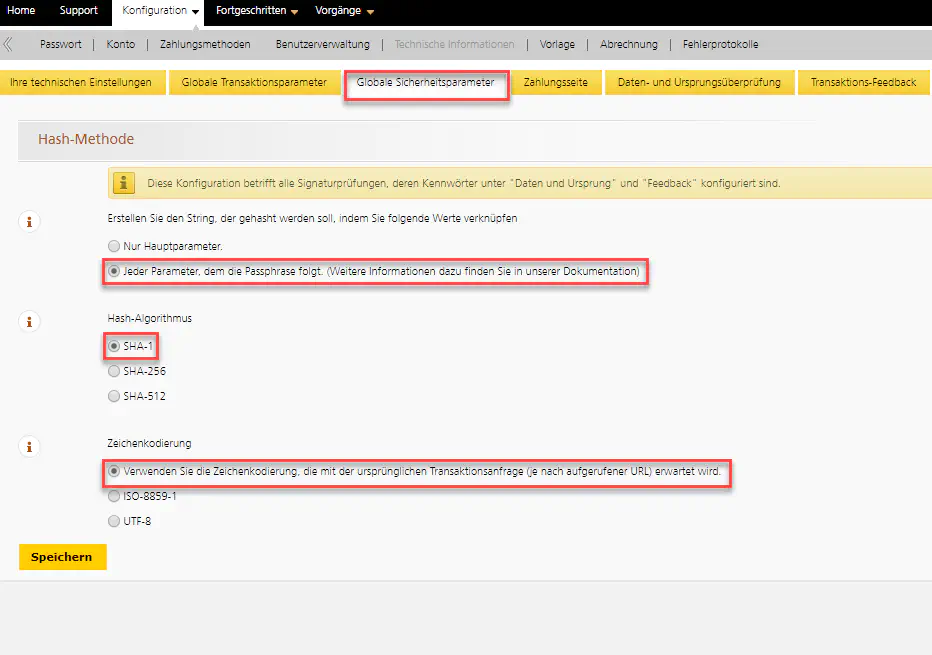
Task: Click info icon next to Zeichenkodierung
Action: point(29,446)
